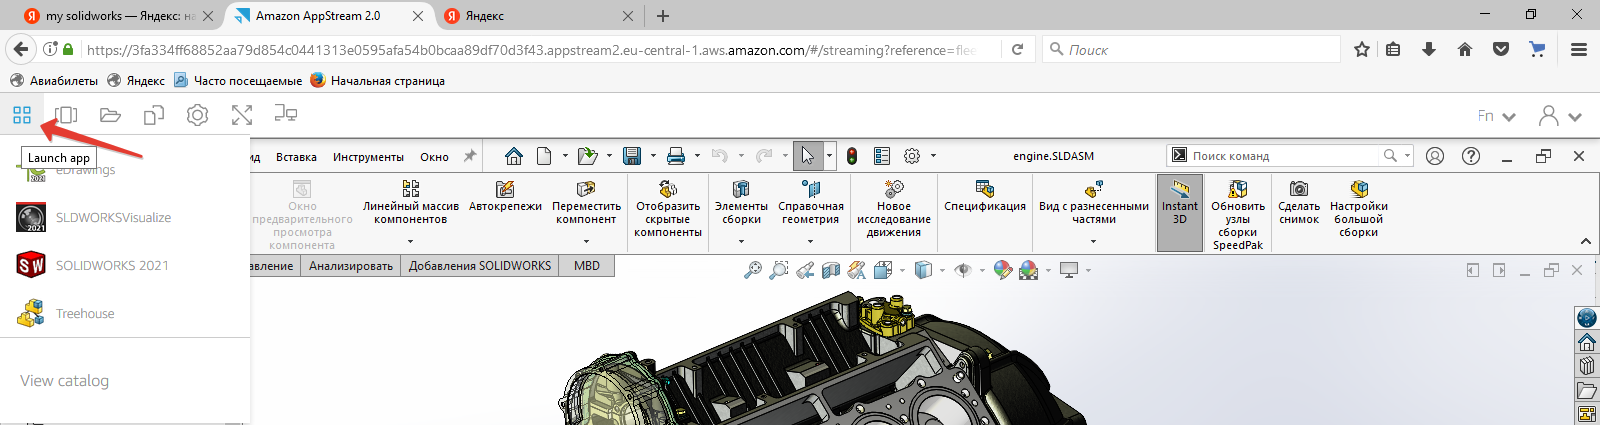
Task: Toggle AppStream fullscreen icon
Action: tap(242, 115)
